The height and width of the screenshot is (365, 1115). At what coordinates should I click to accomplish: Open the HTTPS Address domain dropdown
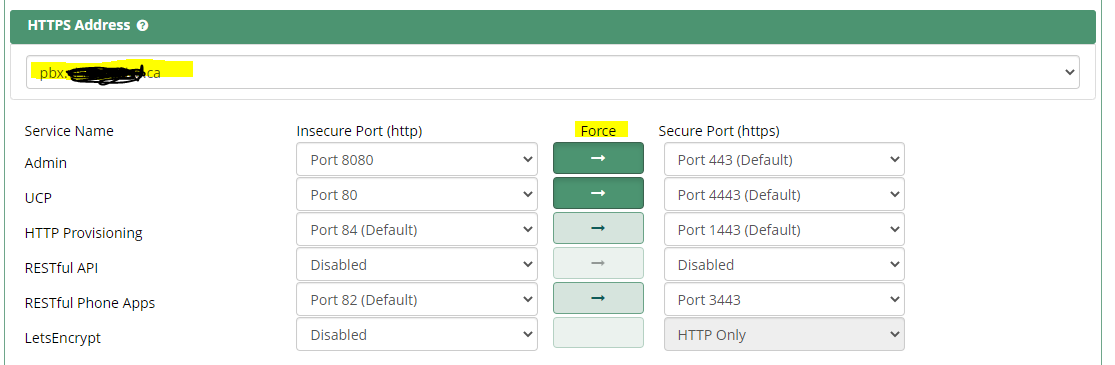(x=553, y=72)
